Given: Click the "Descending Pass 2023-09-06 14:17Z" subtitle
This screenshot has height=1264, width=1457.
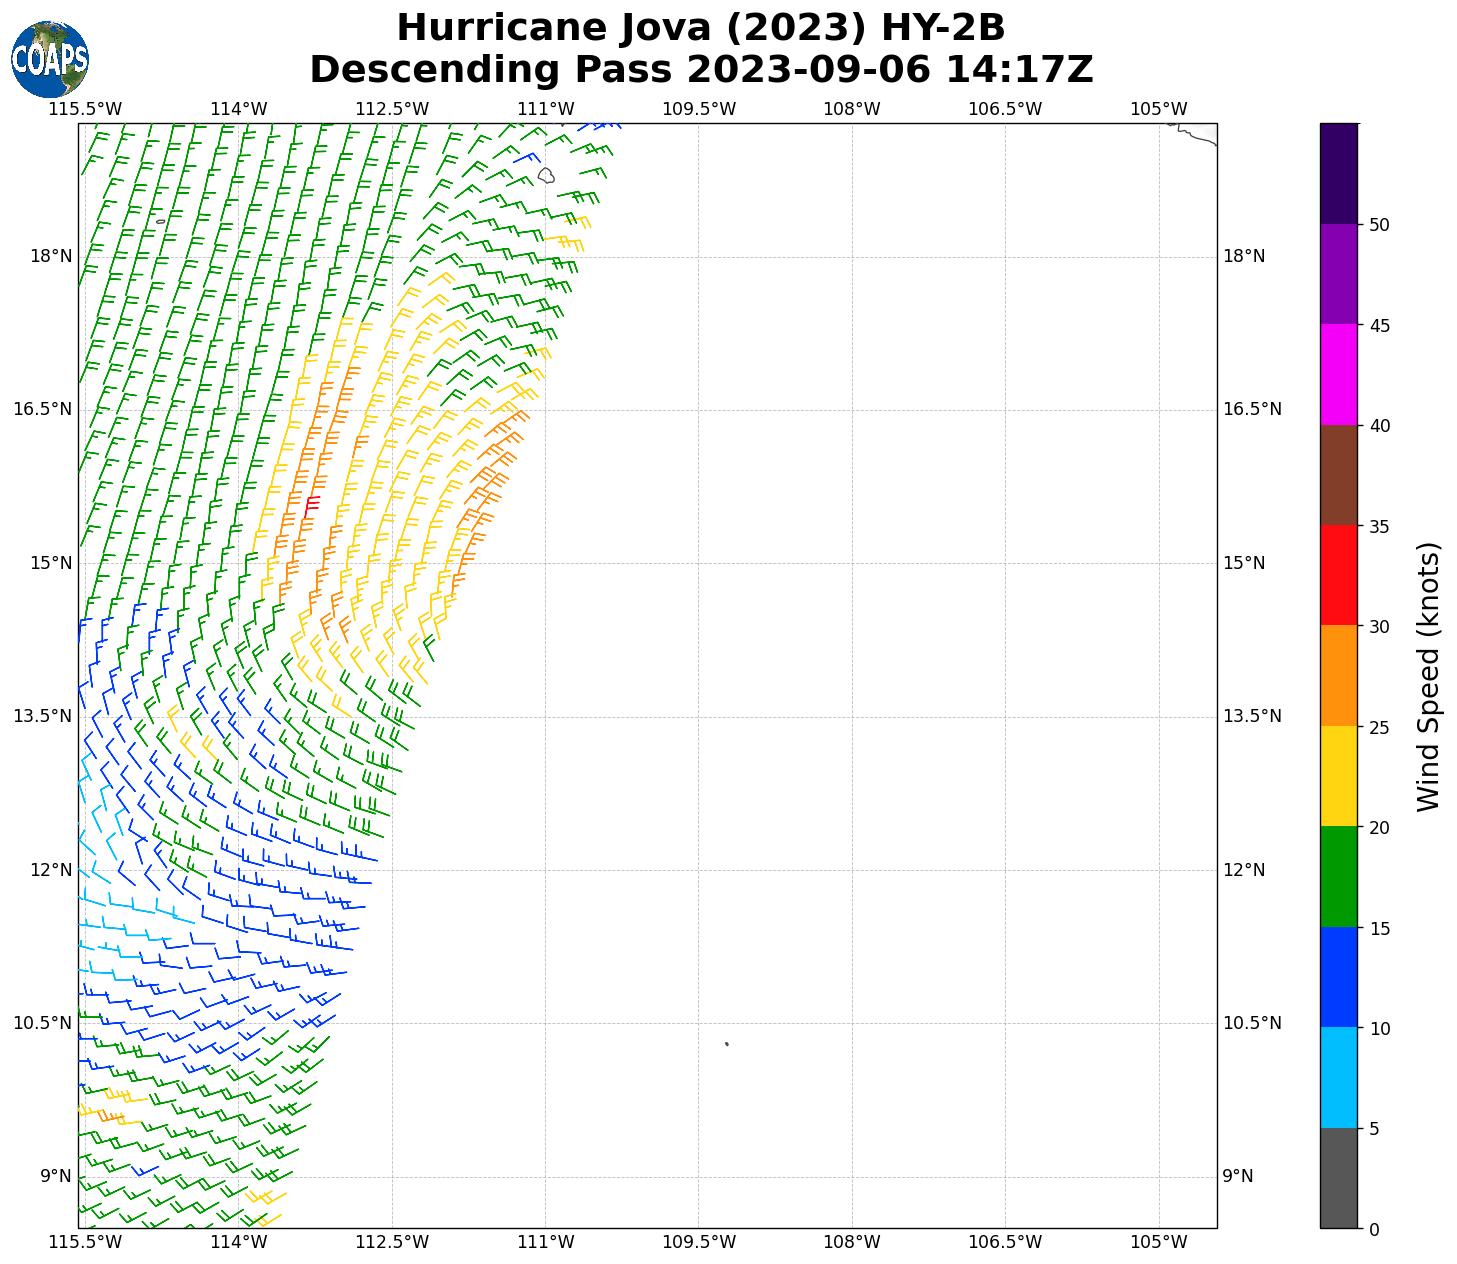Looking at the screenshot, I should pyautogui.click(x=700, y=70).
